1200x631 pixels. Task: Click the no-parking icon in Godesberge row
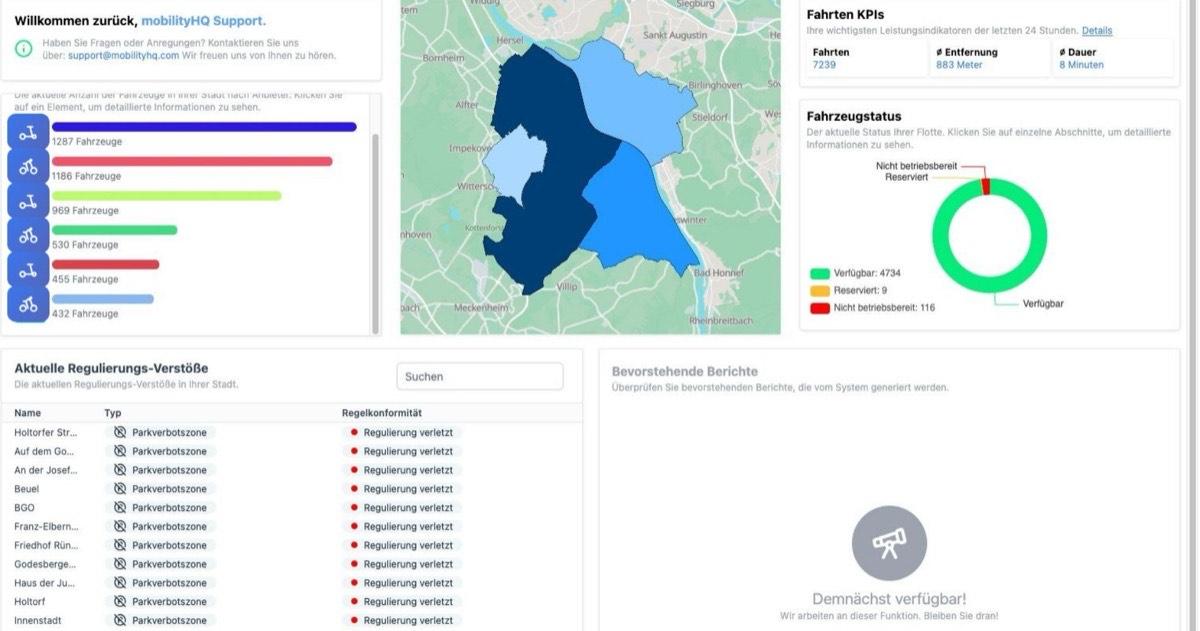(x=120, y=564)
